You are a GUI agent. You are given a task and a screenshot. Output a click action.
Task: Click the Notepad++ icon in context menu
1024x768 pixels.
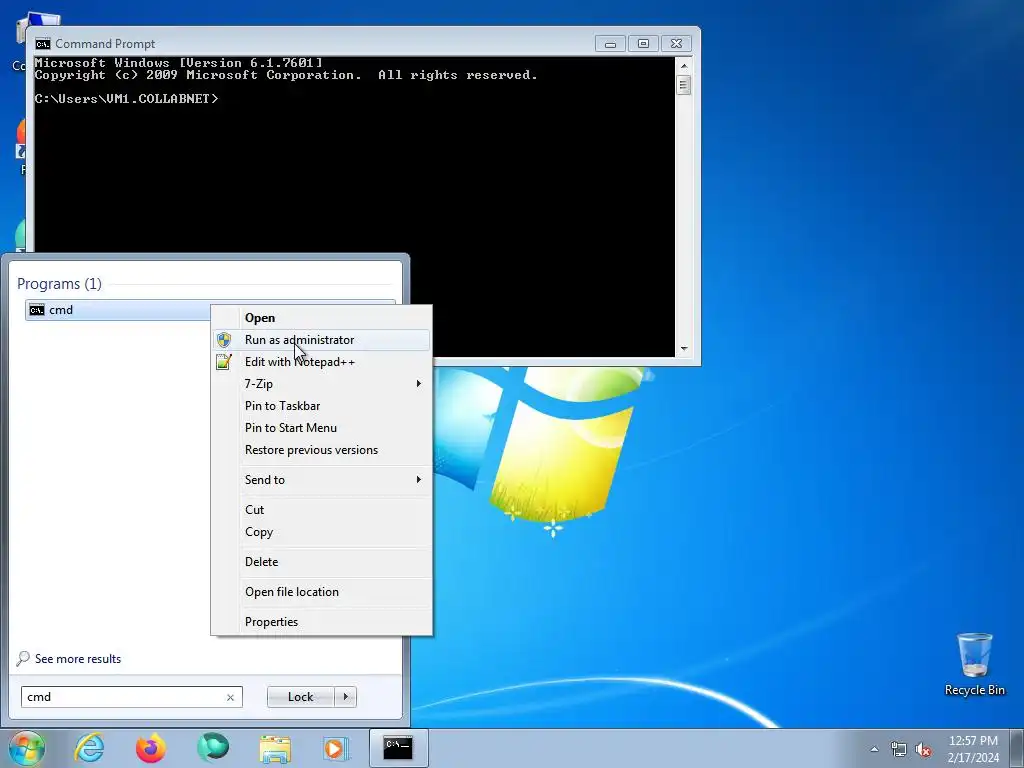(x=224, y=362)
